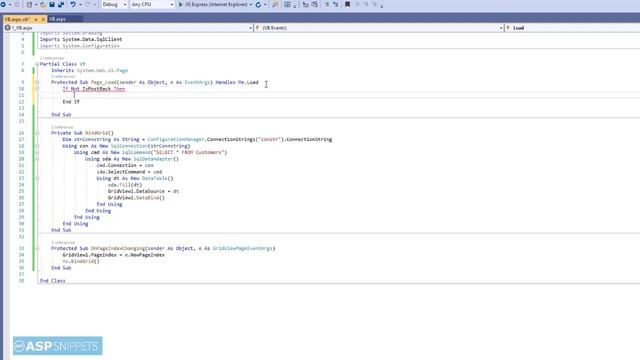Viewport: 640px width, 360px height.
Task: Start debugging with IIS Express (Internet Explorer)
Action: (x=213, y=4)
